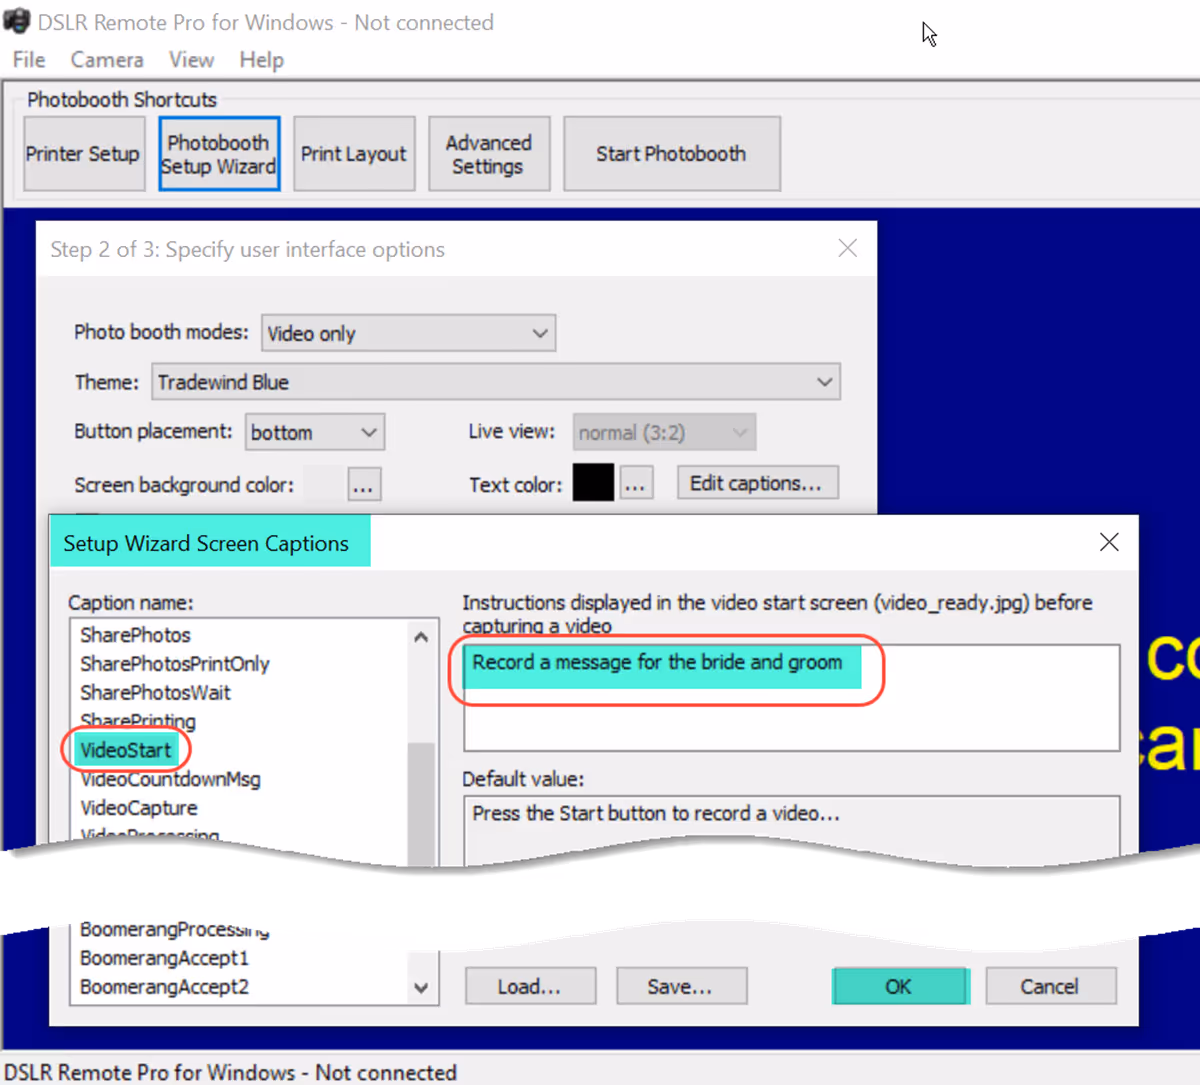Click the Printer Setup shortcut button
Screen dimensions: 1200x1085
(83, 154)
